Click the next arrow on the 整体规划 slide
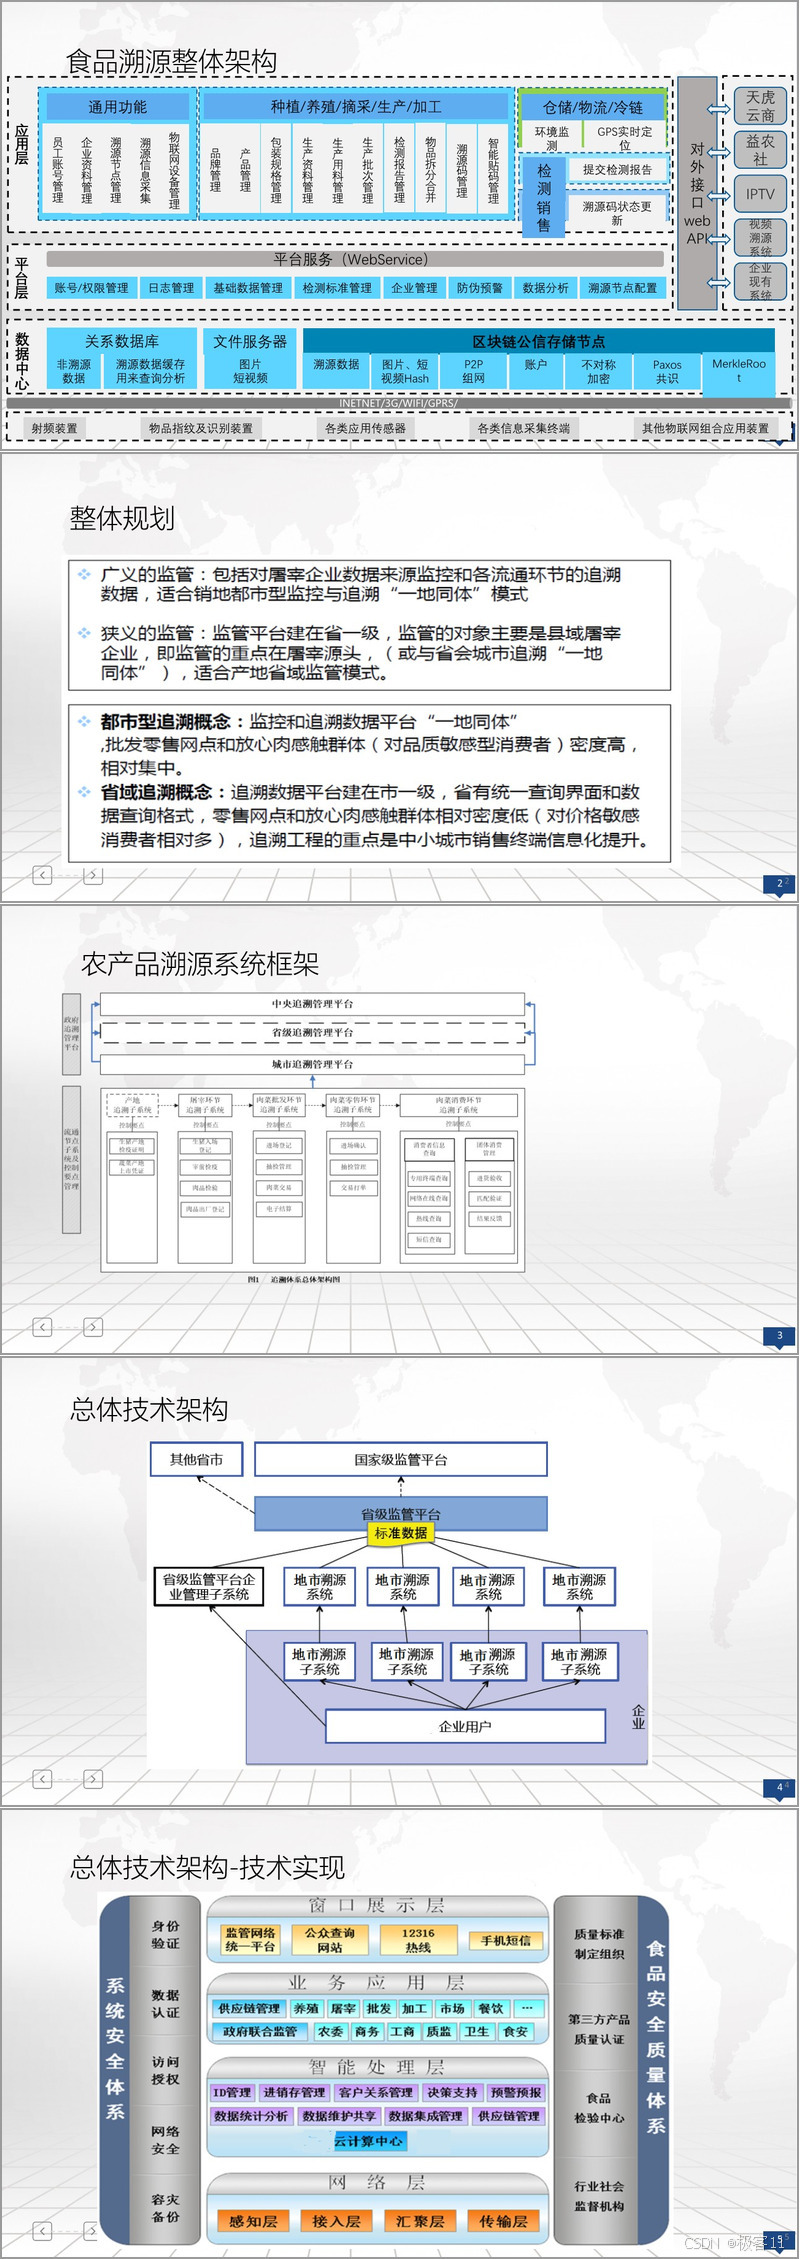 [93, 875]
